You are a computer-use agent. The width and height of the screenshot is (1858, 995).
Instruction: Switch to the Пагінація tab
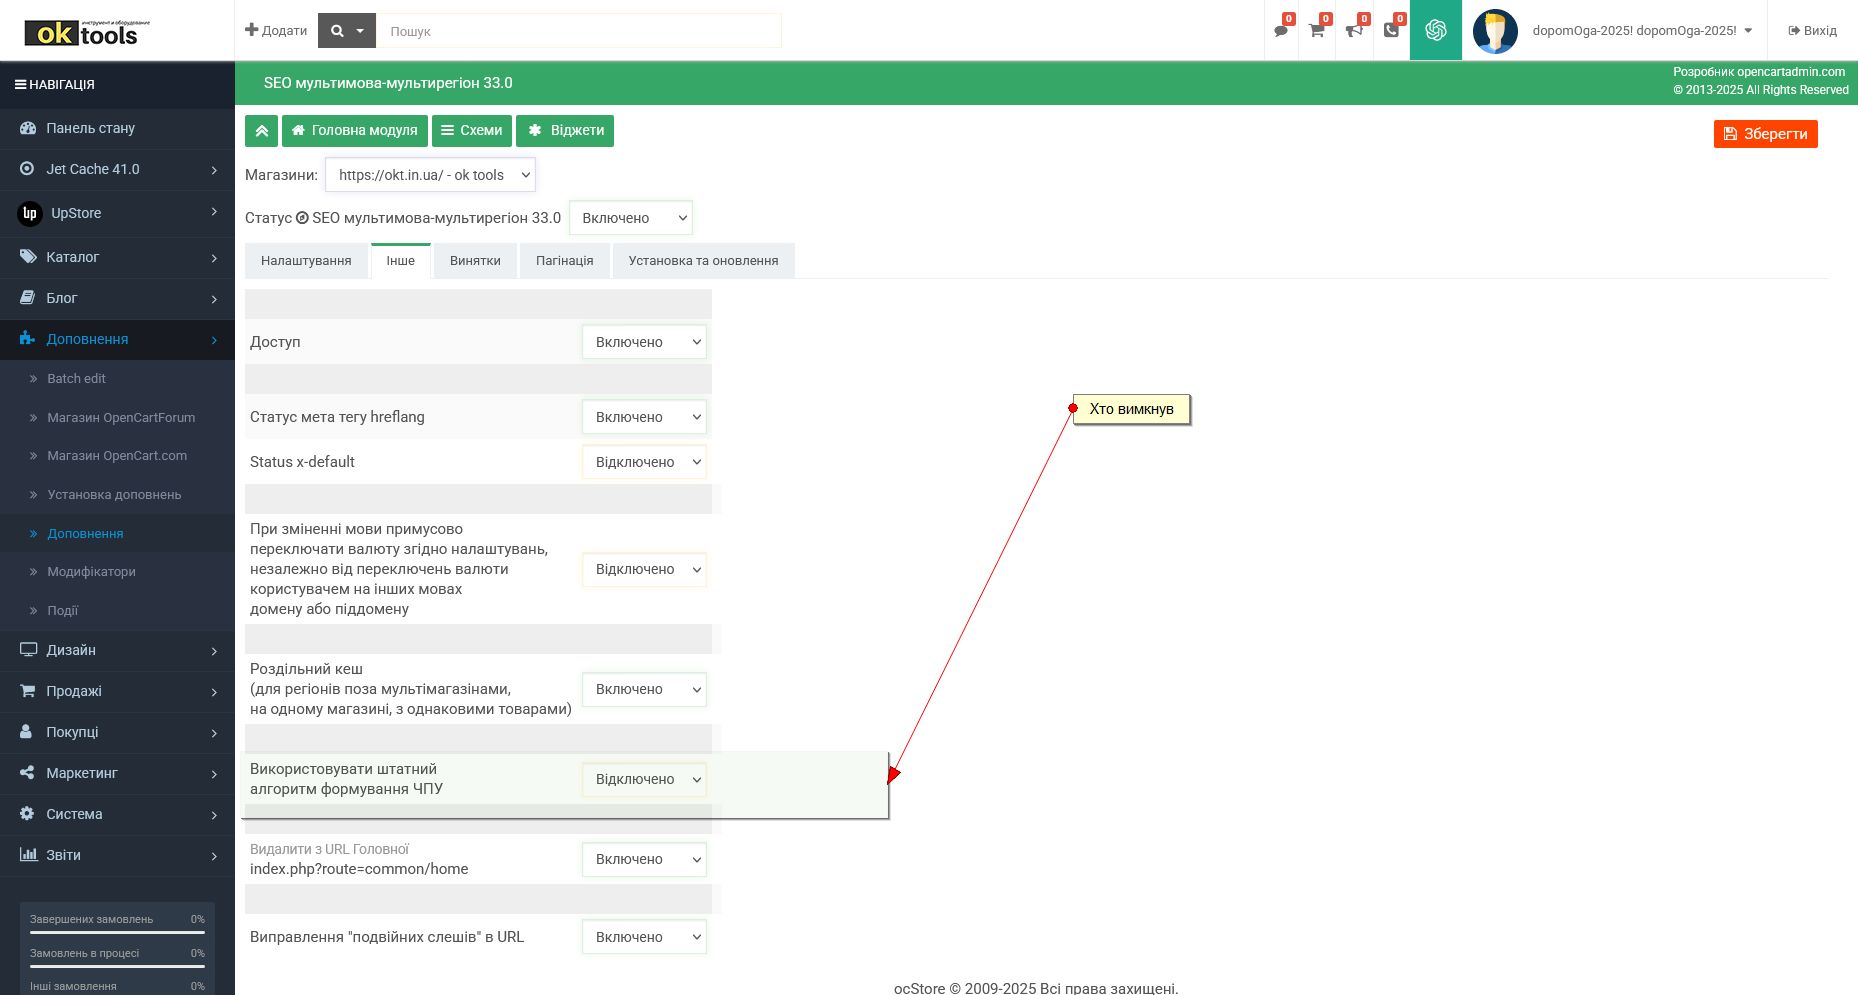point(565,261)
